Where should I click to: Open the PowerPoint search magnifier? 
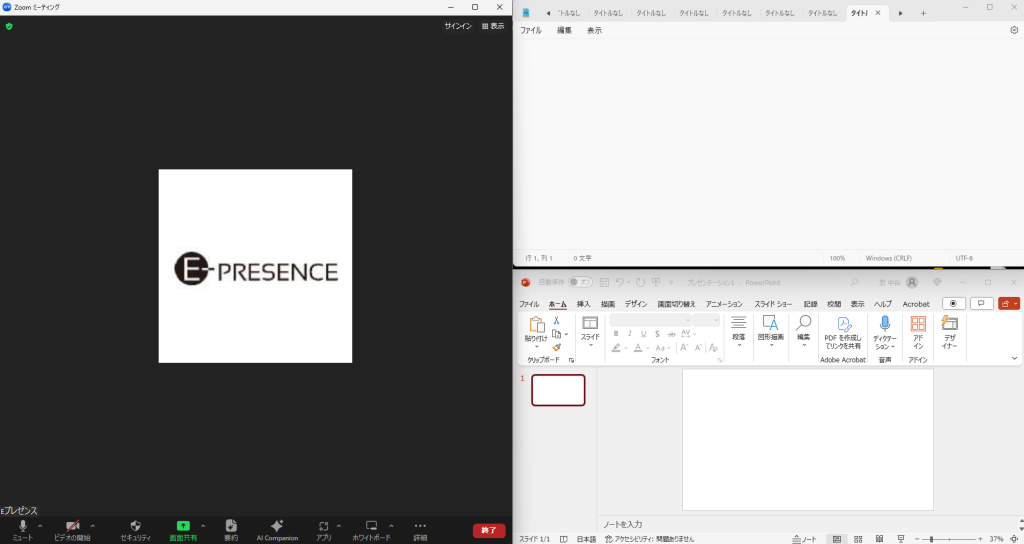(x=854, y=283)
